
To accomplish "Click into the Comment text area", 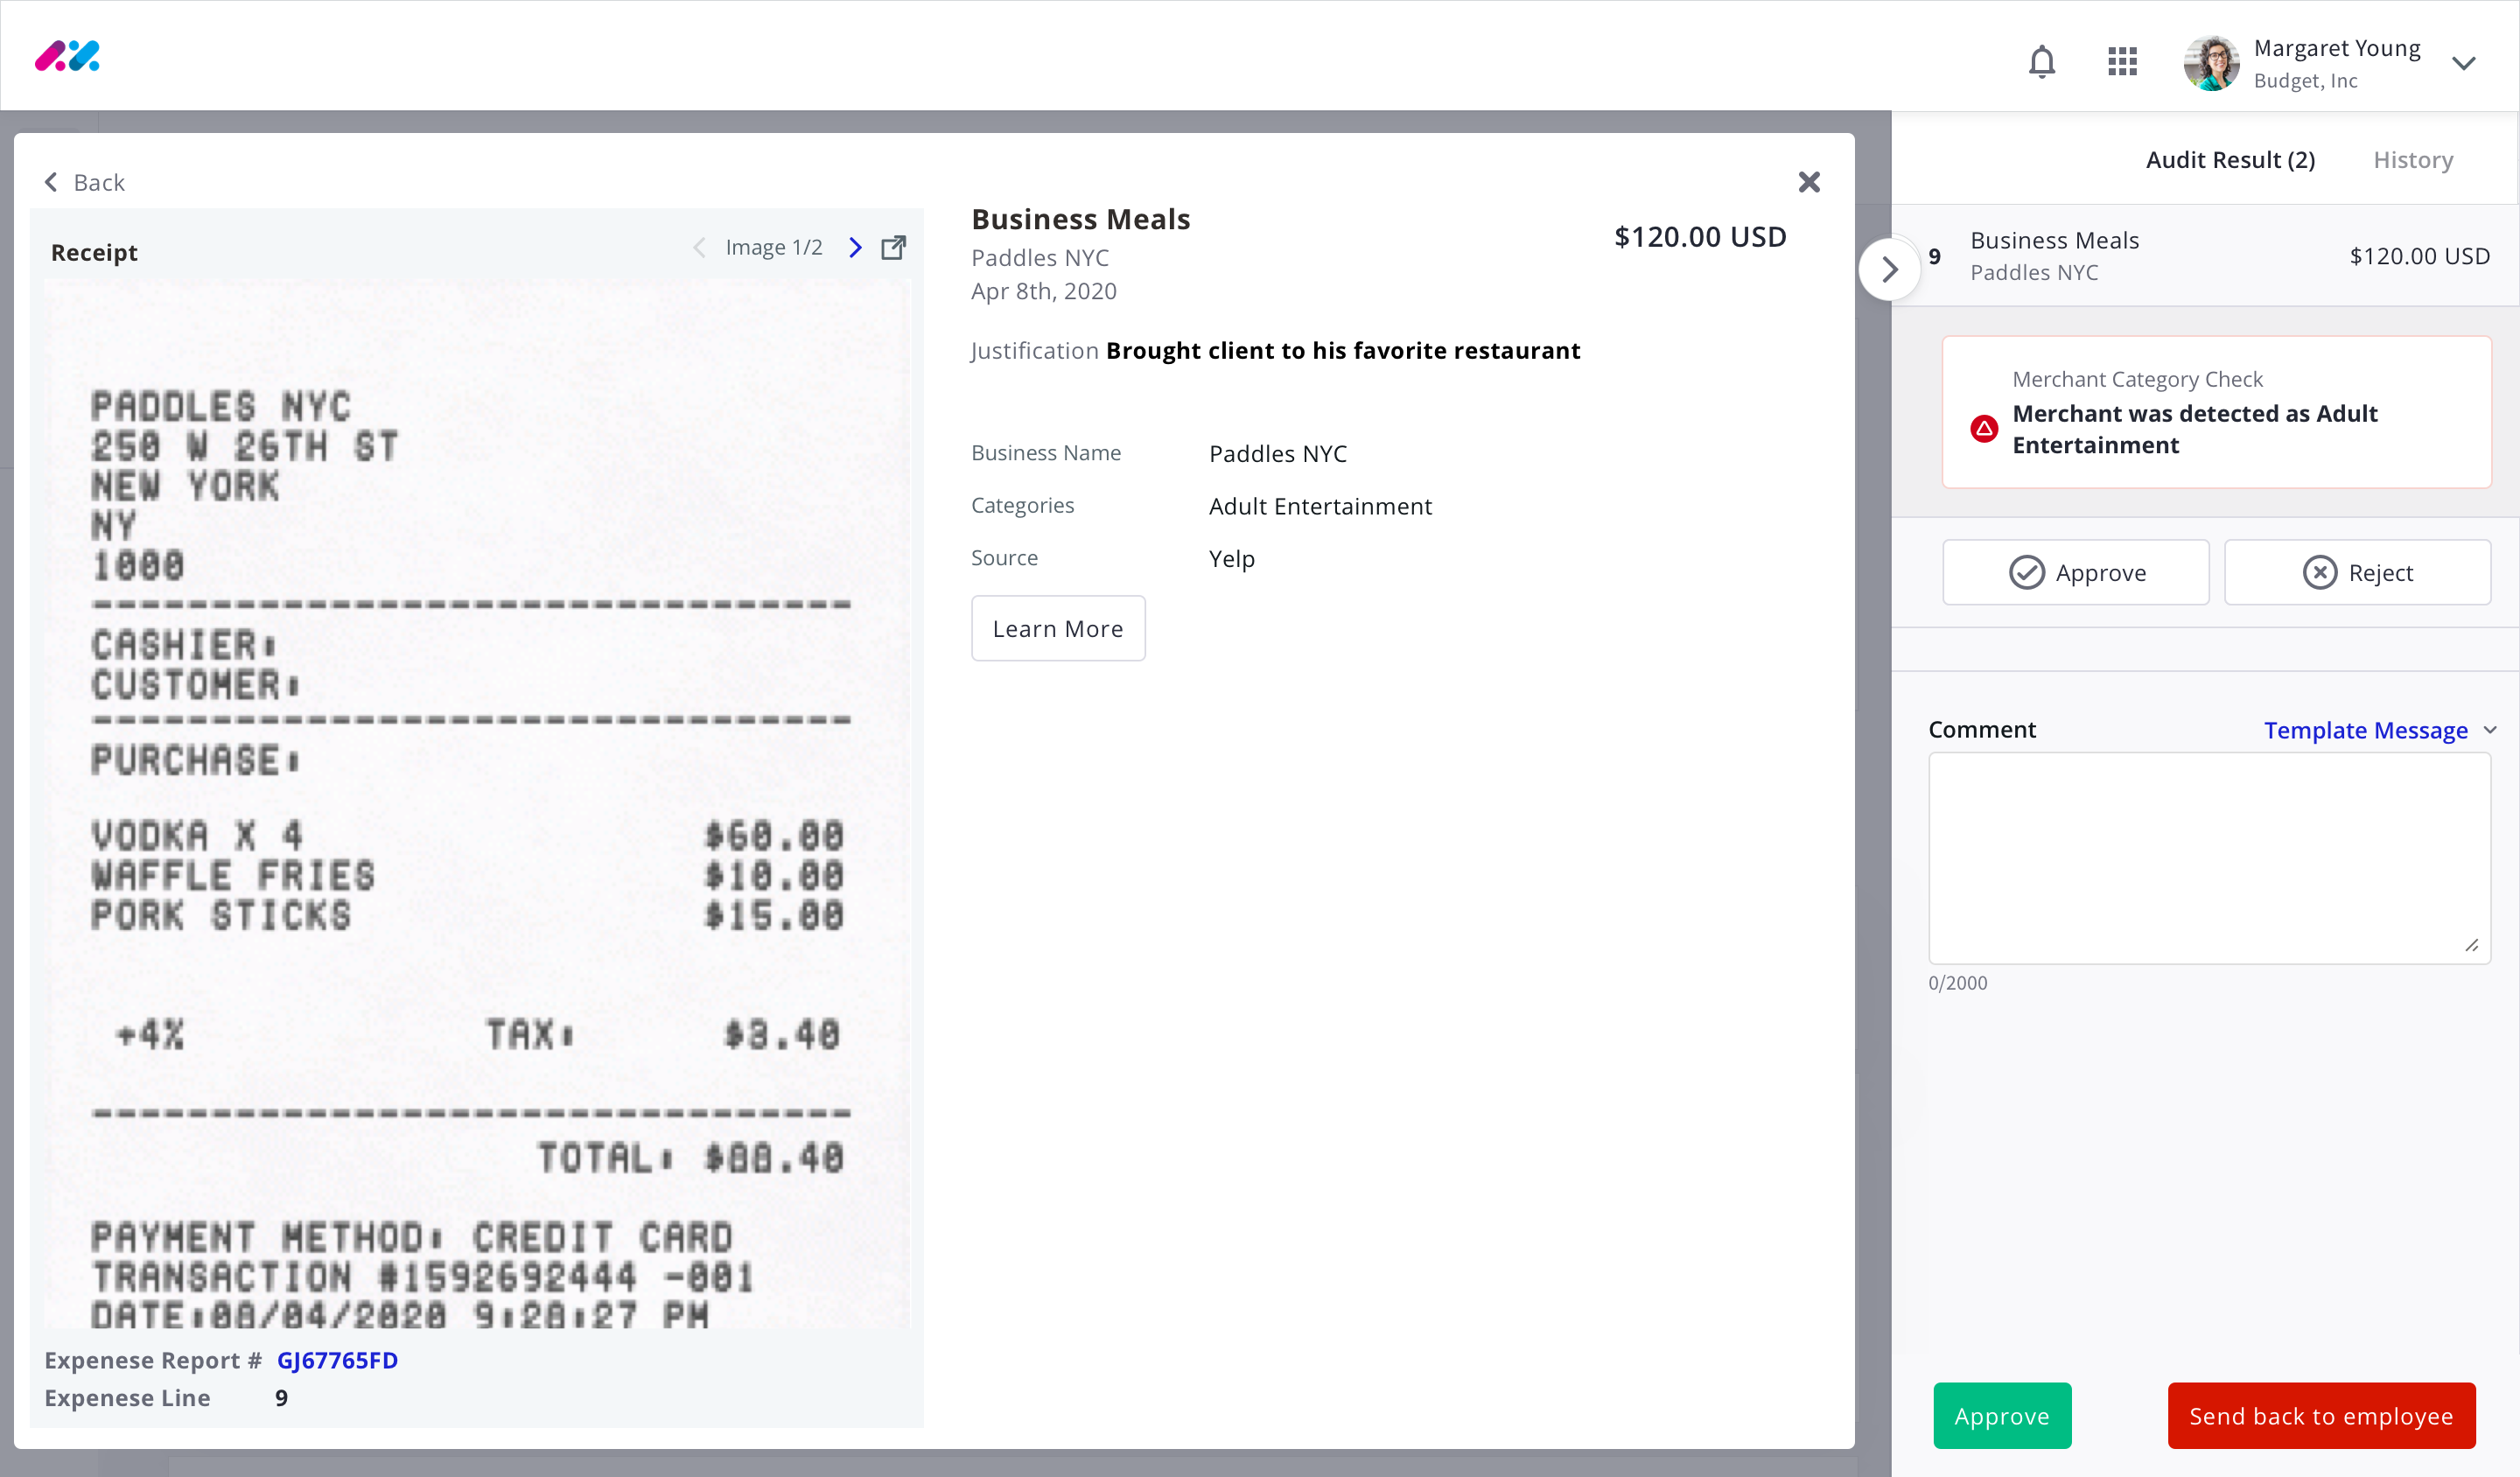I will [x=2209, y=858].
